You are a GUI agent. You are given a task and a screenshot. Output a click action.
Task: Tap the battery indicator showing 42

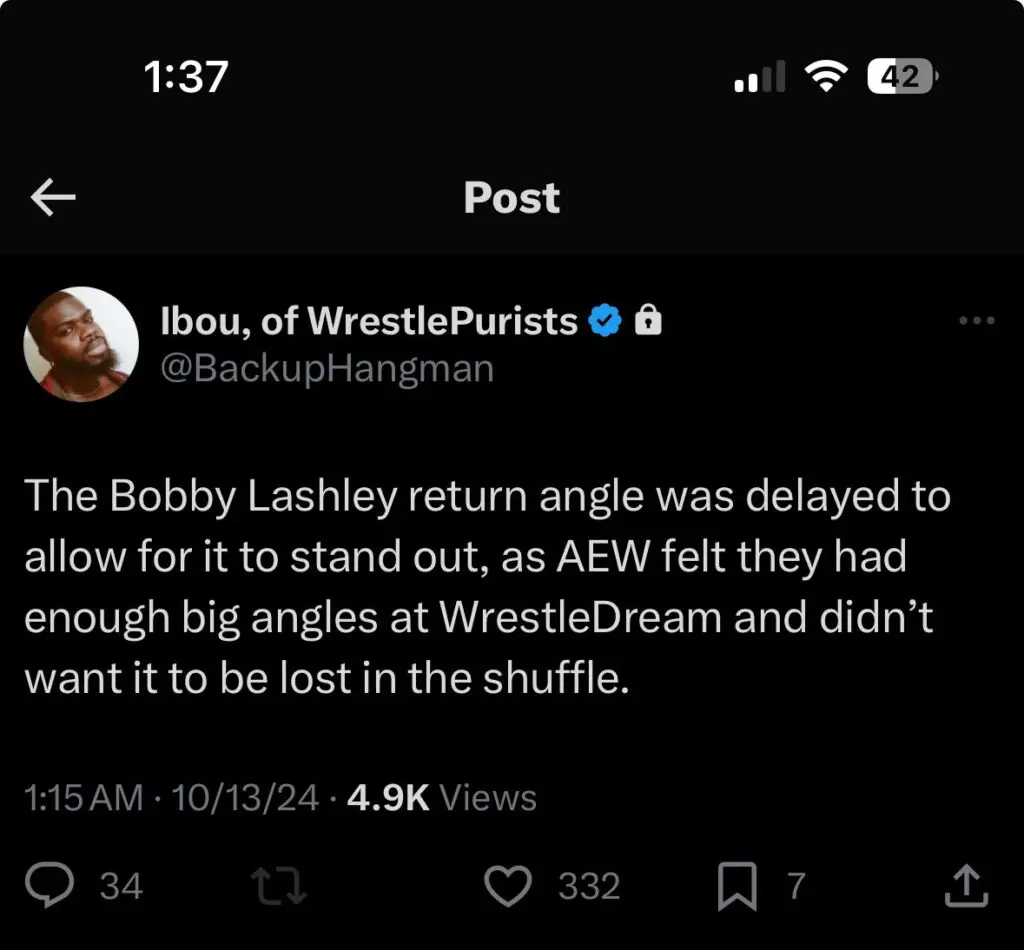coord(902,76)
